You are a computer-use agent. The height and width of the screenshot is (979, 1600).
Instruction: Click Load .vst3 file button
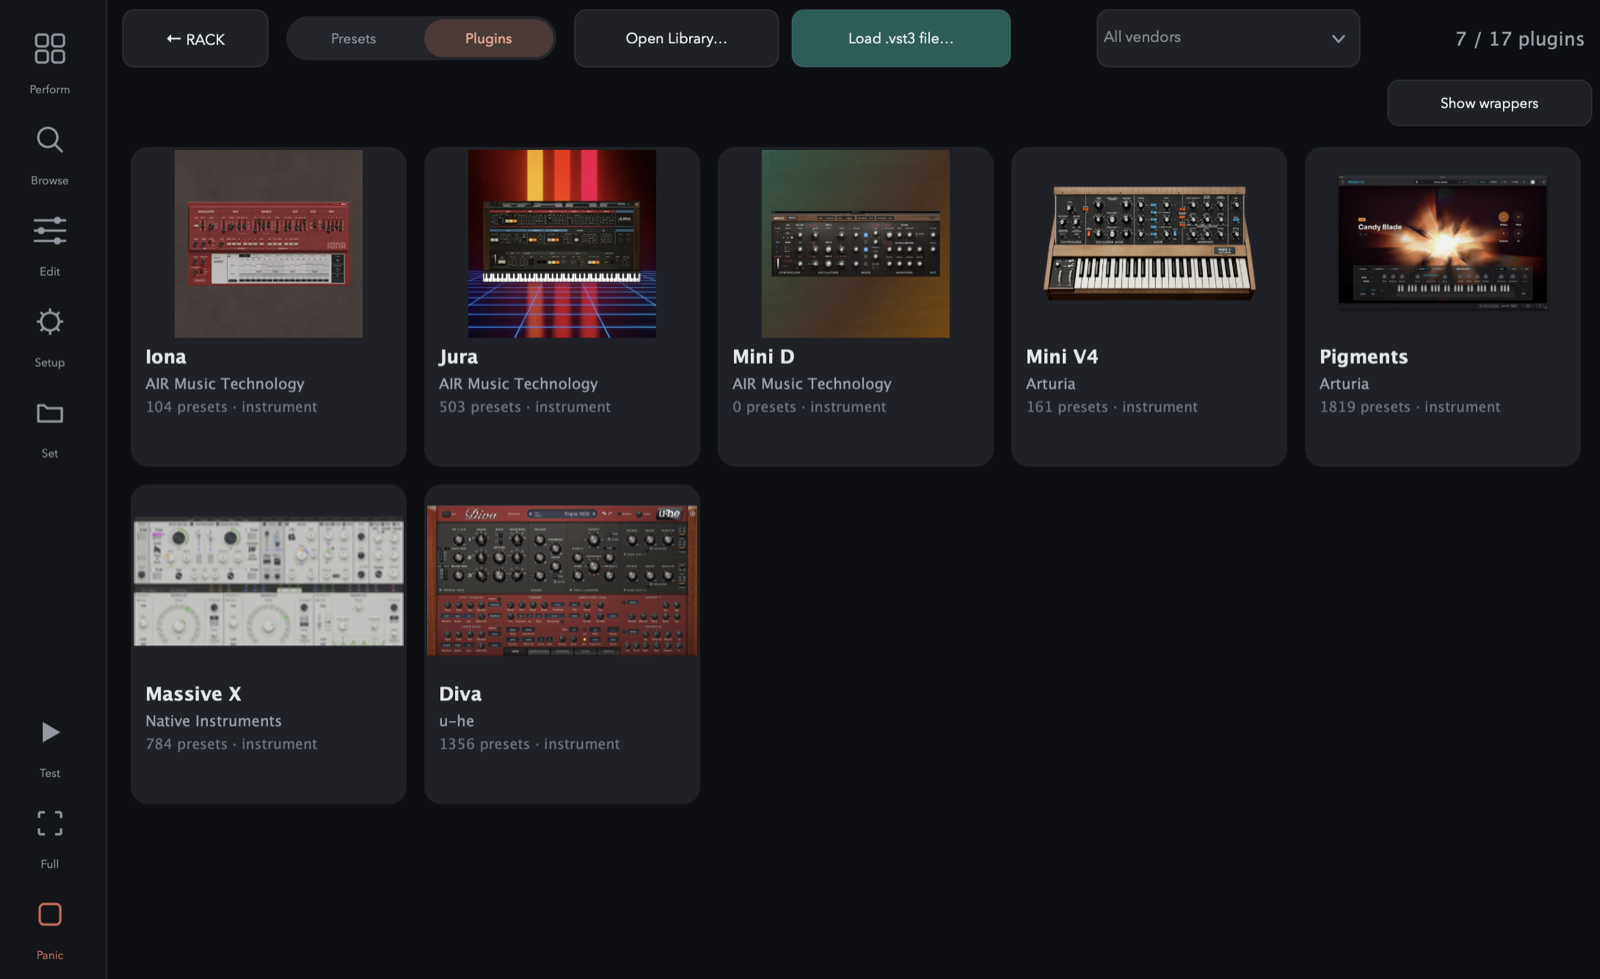(x=901, y=39)
